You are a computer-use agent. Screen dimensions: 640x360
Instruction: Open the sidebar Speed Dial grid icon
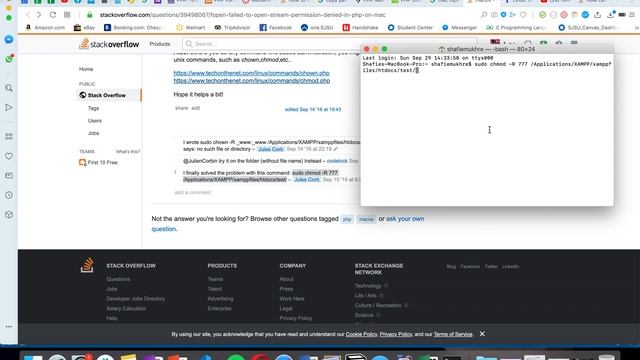9,137
